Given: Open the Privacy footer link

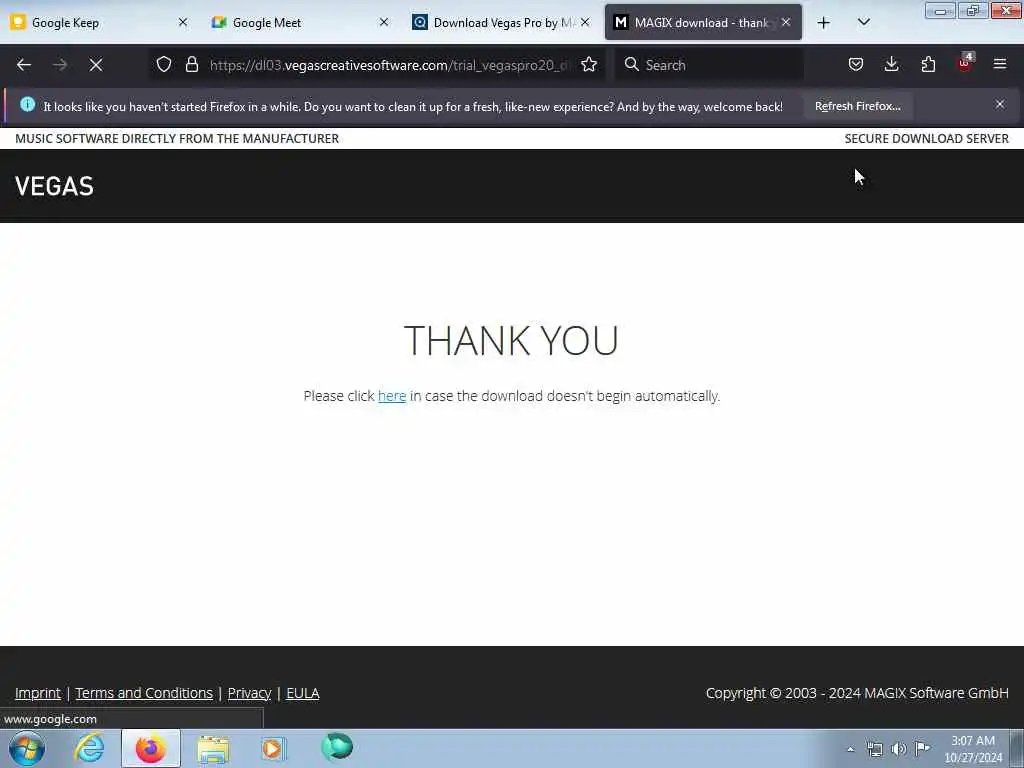Looking at the screenshot, I should click(249, 693).
